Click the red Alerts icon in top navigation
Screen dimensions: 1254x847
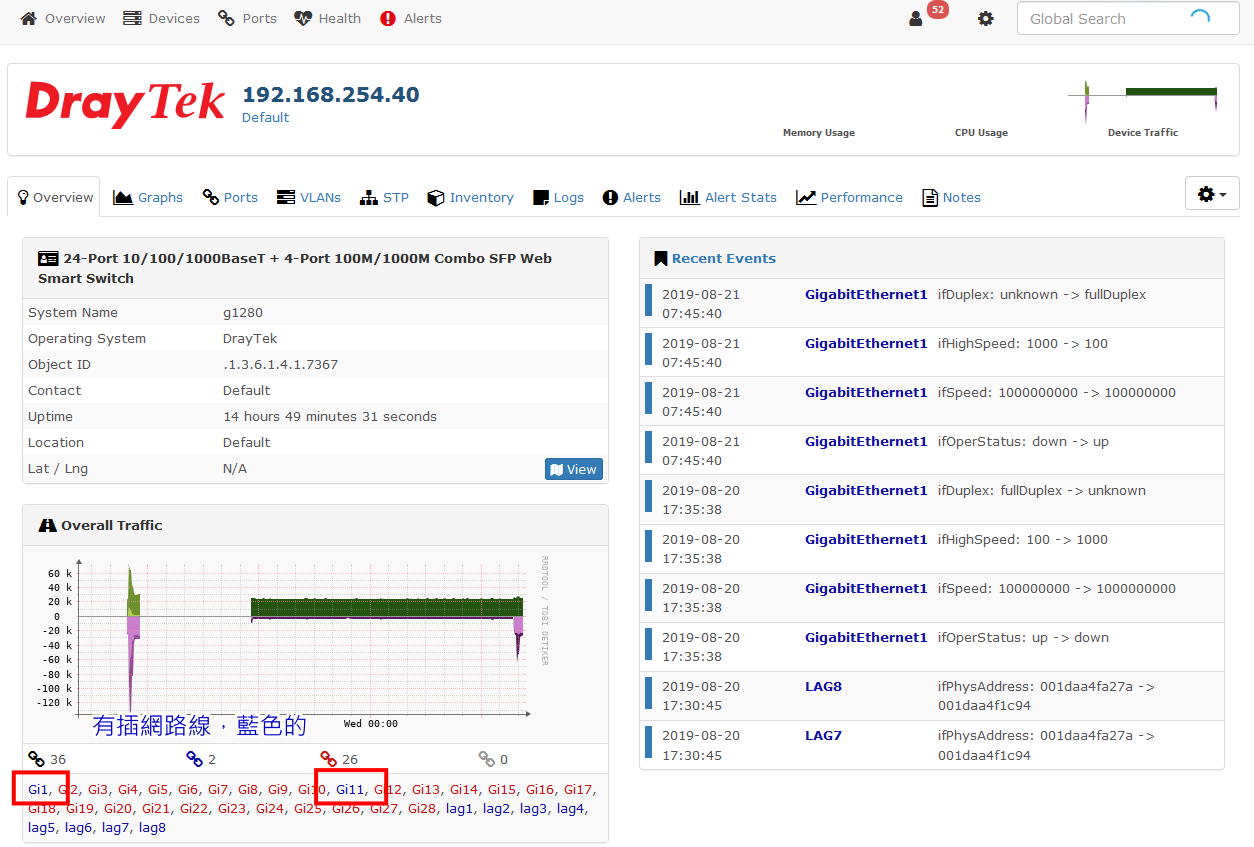(x=388, y=19)
